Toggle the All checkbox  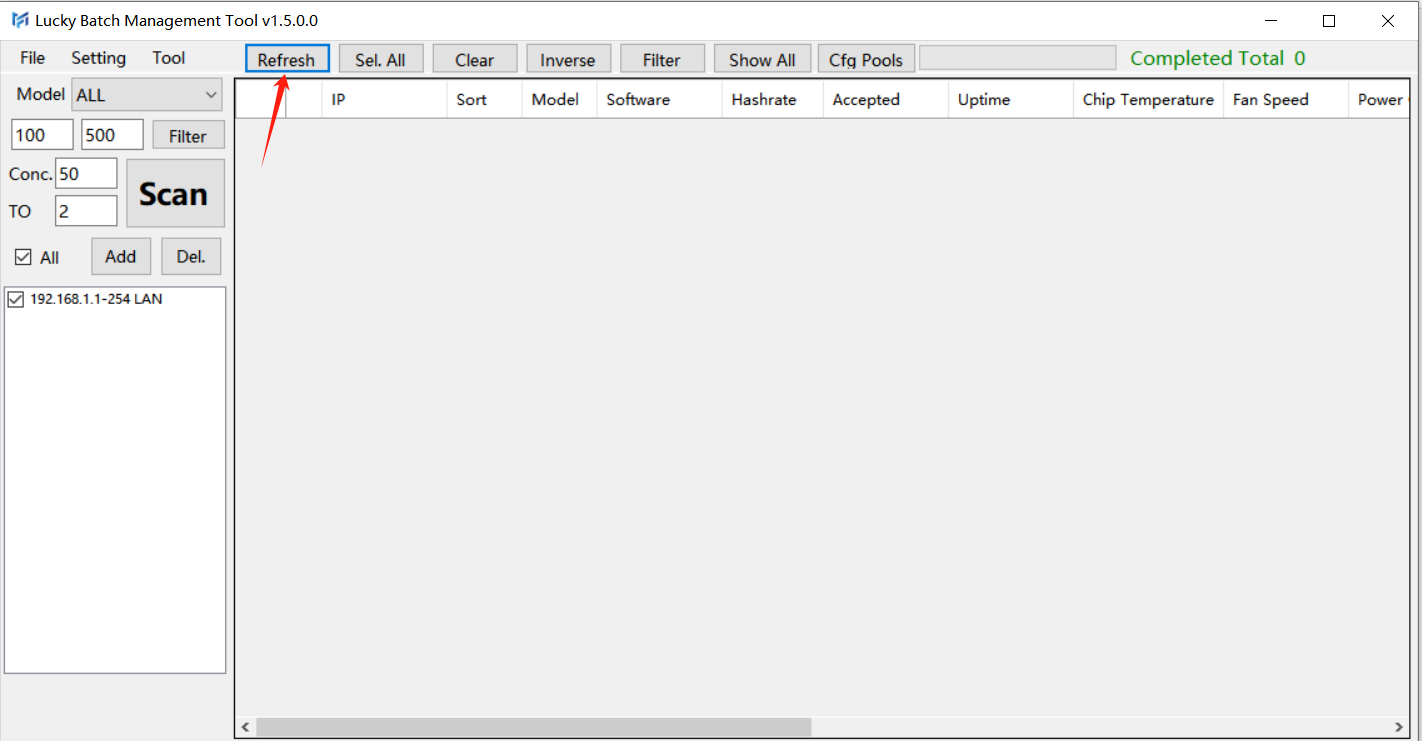coord(24,258)
